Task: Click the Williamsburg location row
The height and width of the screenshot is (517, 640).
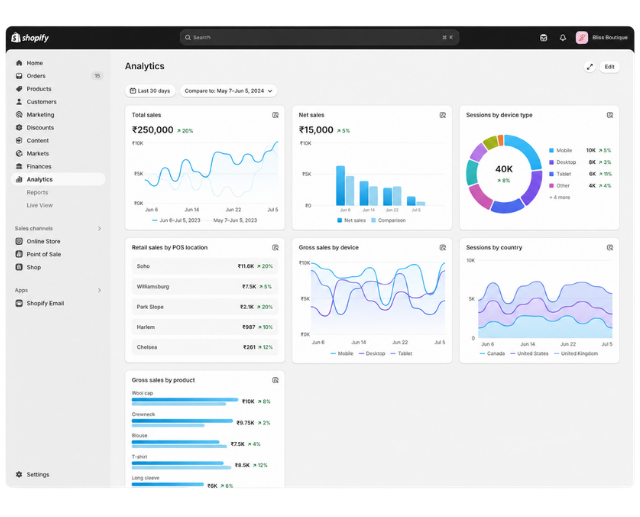Action: tap(204, 286)
